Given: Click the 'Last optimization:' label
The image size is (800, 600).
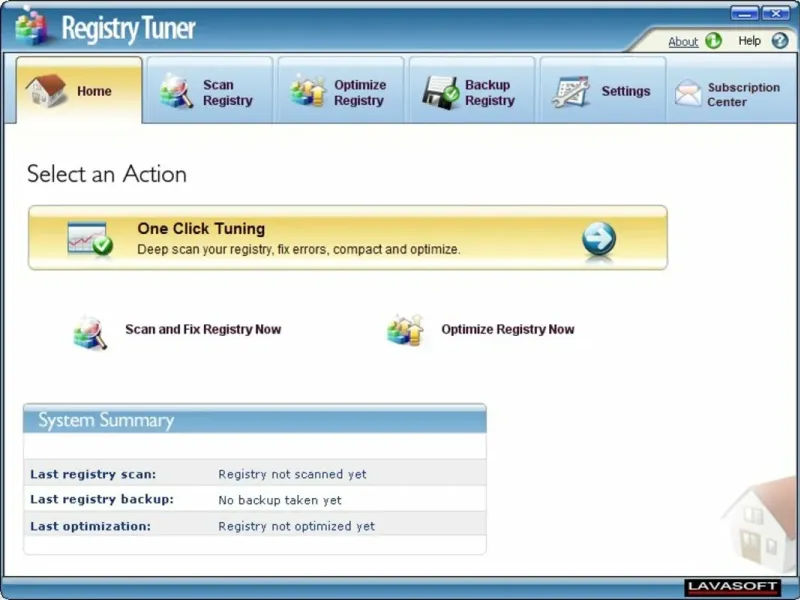Looking at the screenshot, I should [90, 526].
